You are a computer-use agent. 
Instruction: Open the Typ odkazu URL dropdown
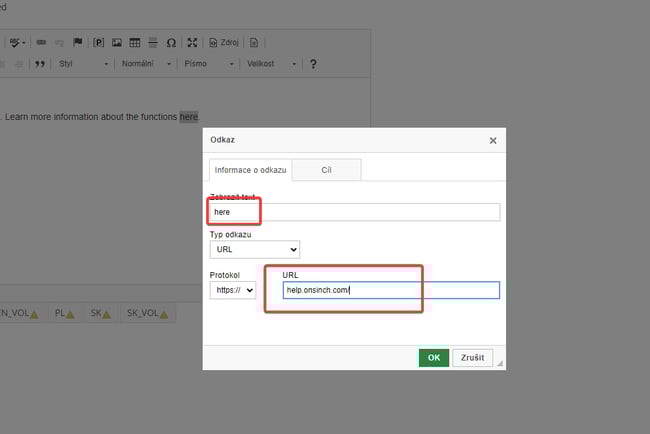pyautogui.click(x=255, y=250)
